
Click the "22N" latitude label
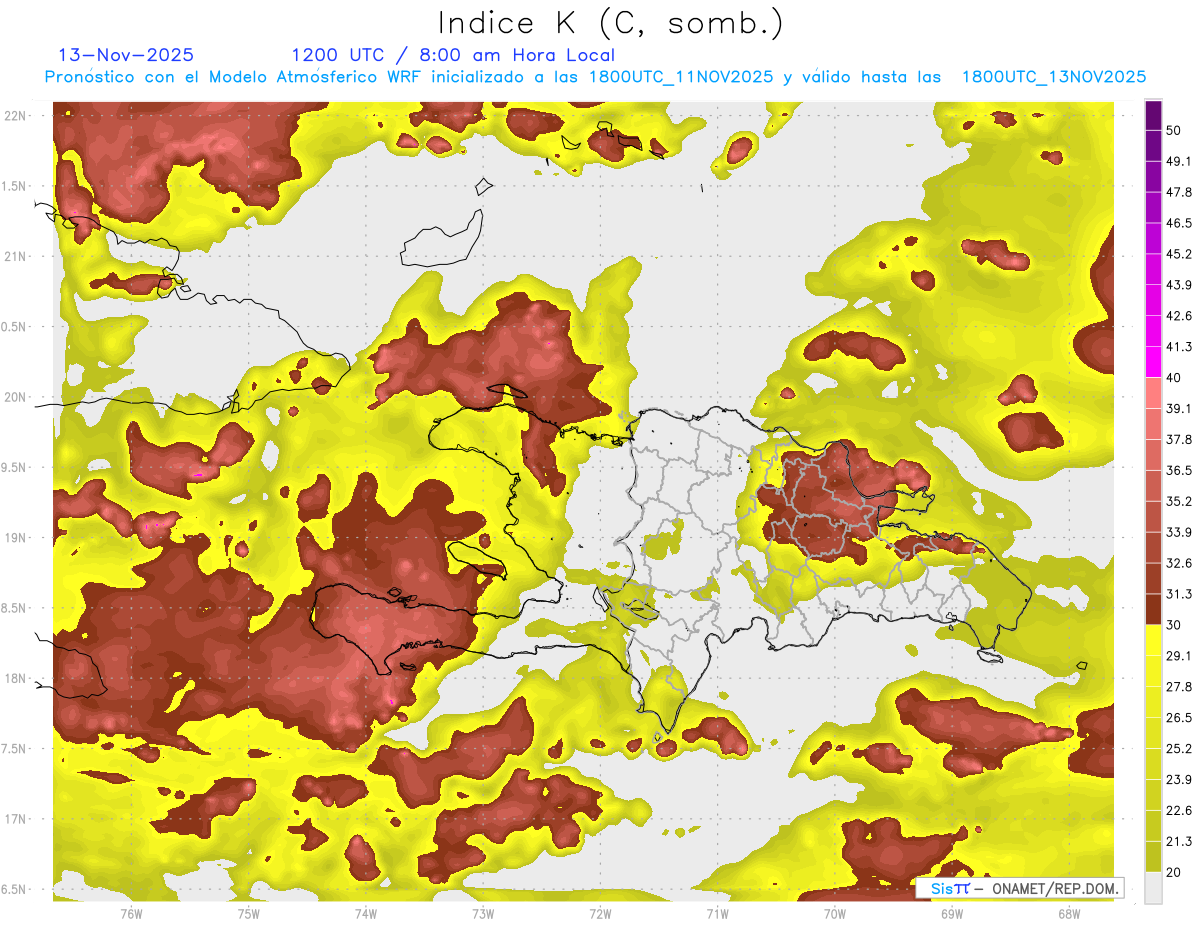click(16, 115)
